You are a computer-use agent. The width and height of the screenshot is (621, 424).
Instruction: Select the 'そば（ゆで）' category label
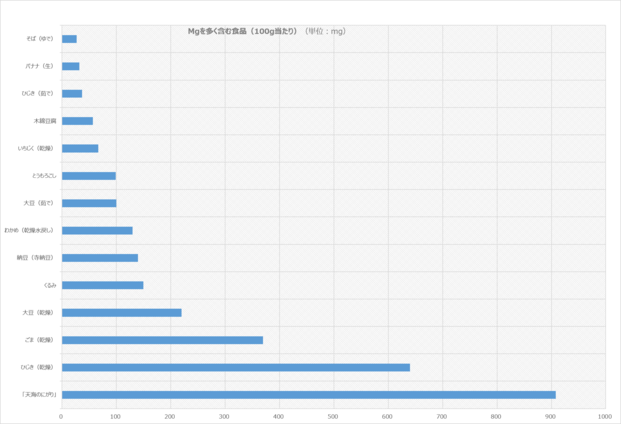[x=40, y=38]
